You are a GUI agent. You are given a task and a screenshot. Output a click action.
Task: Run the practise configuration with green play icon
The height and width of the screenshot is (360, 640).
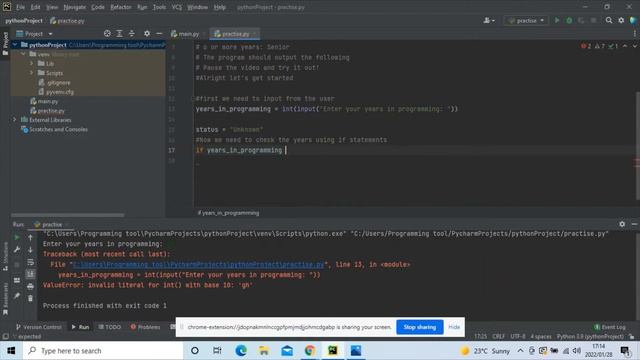[557, 20]
